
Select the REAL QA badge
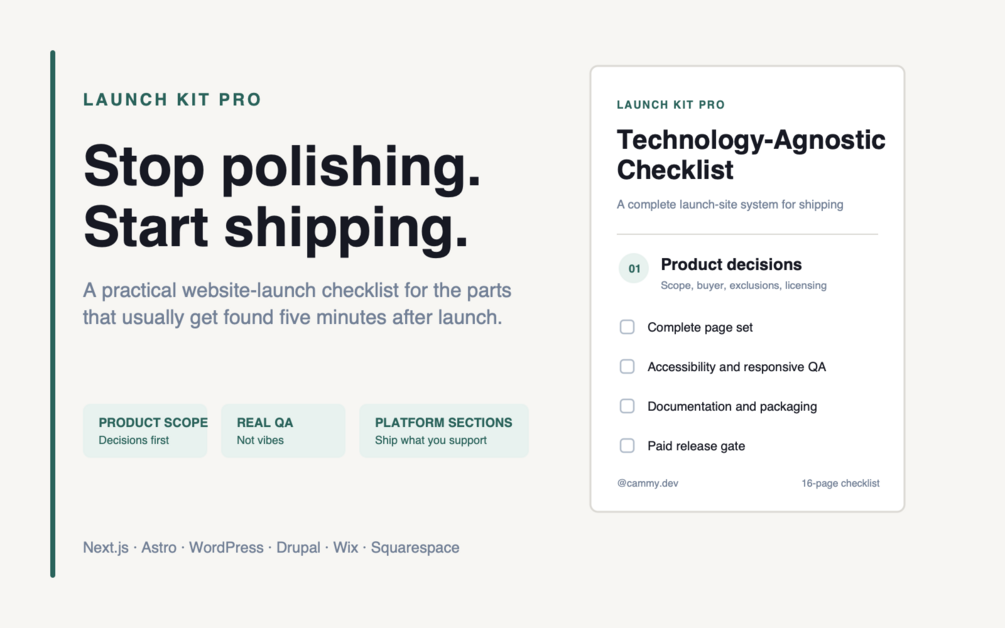(283, 431)
